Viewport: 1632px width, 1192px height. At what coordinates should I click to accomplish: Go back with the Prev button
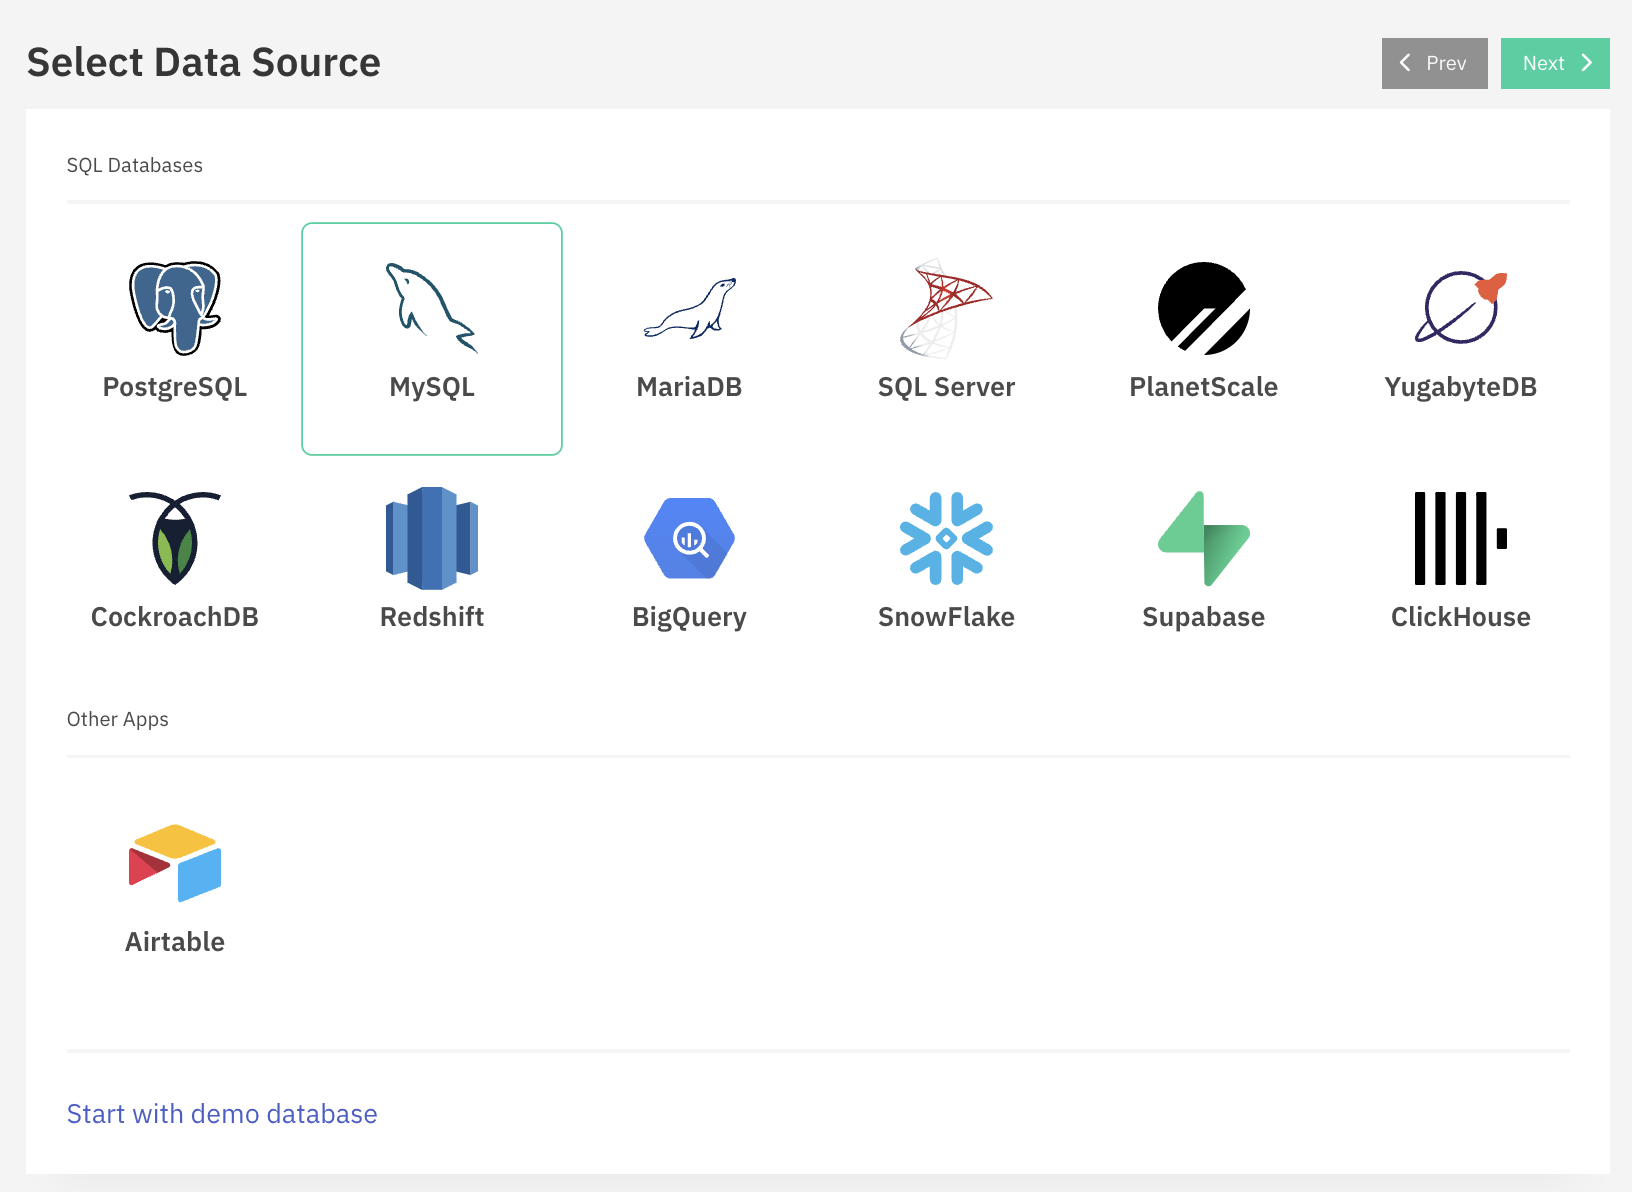1435,63
